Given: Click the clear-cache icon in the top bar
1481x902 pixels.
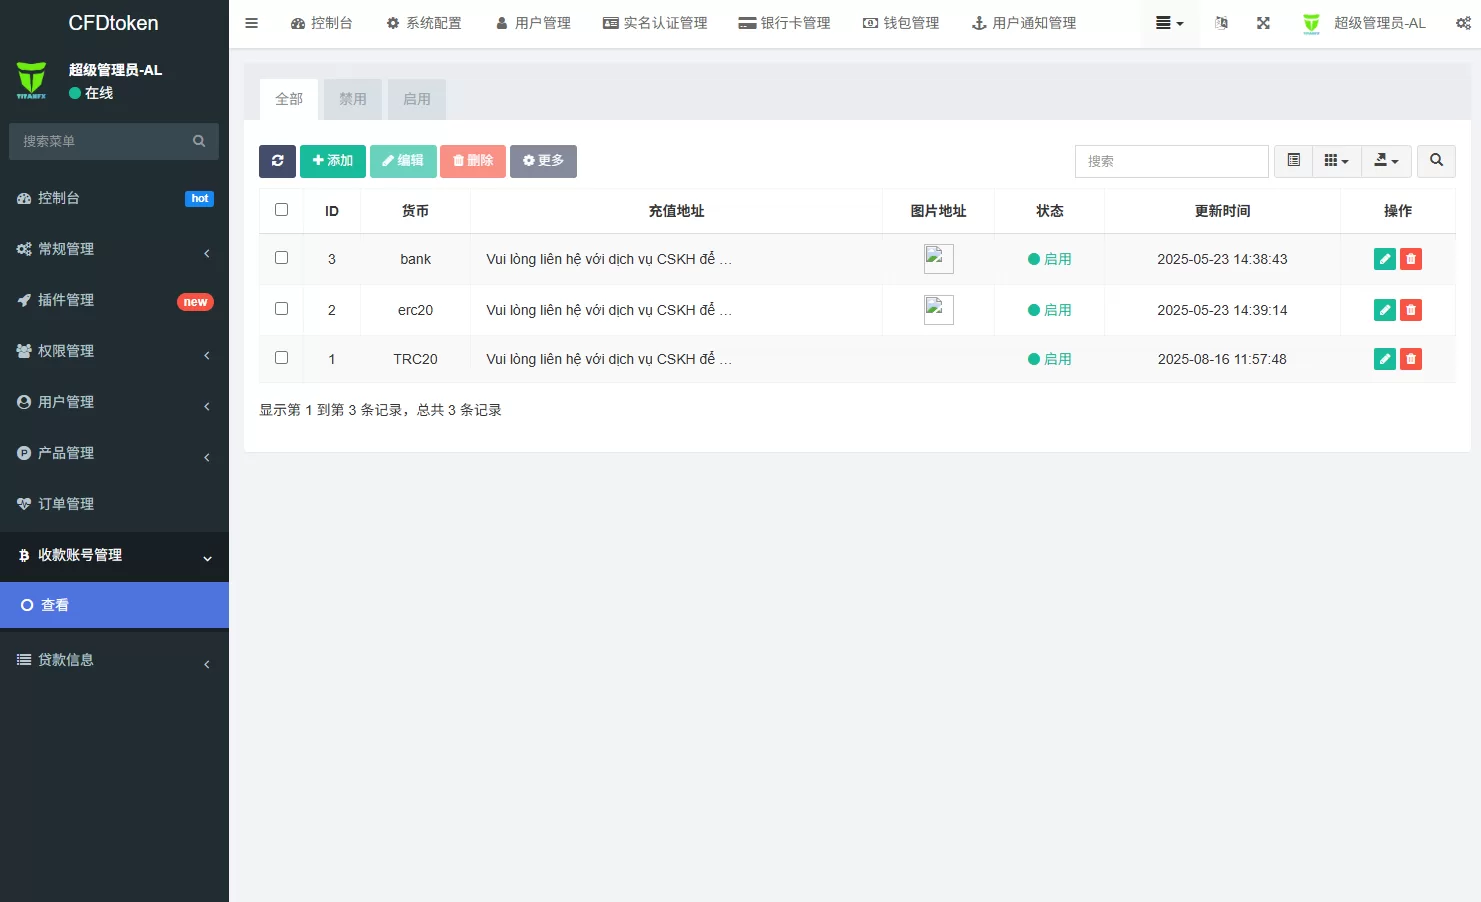Looking at the screenshot, I should tap(1221, 22).
